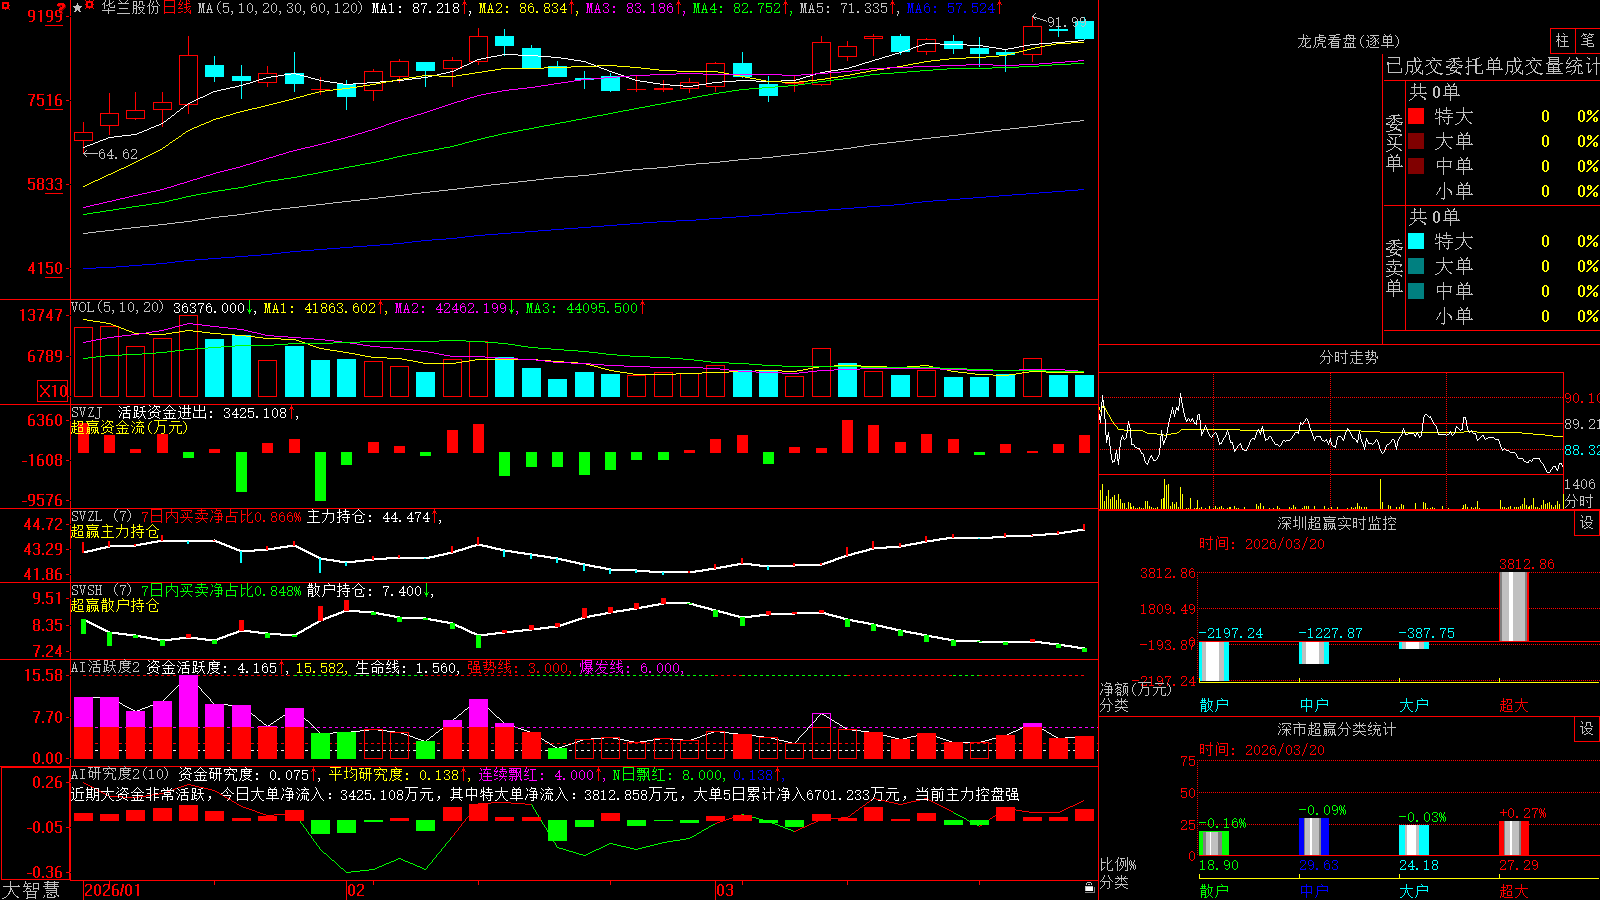Click the last cyan candlestick on the chart
This screenshot has width=1600, height=900.
coord(1084,30)
